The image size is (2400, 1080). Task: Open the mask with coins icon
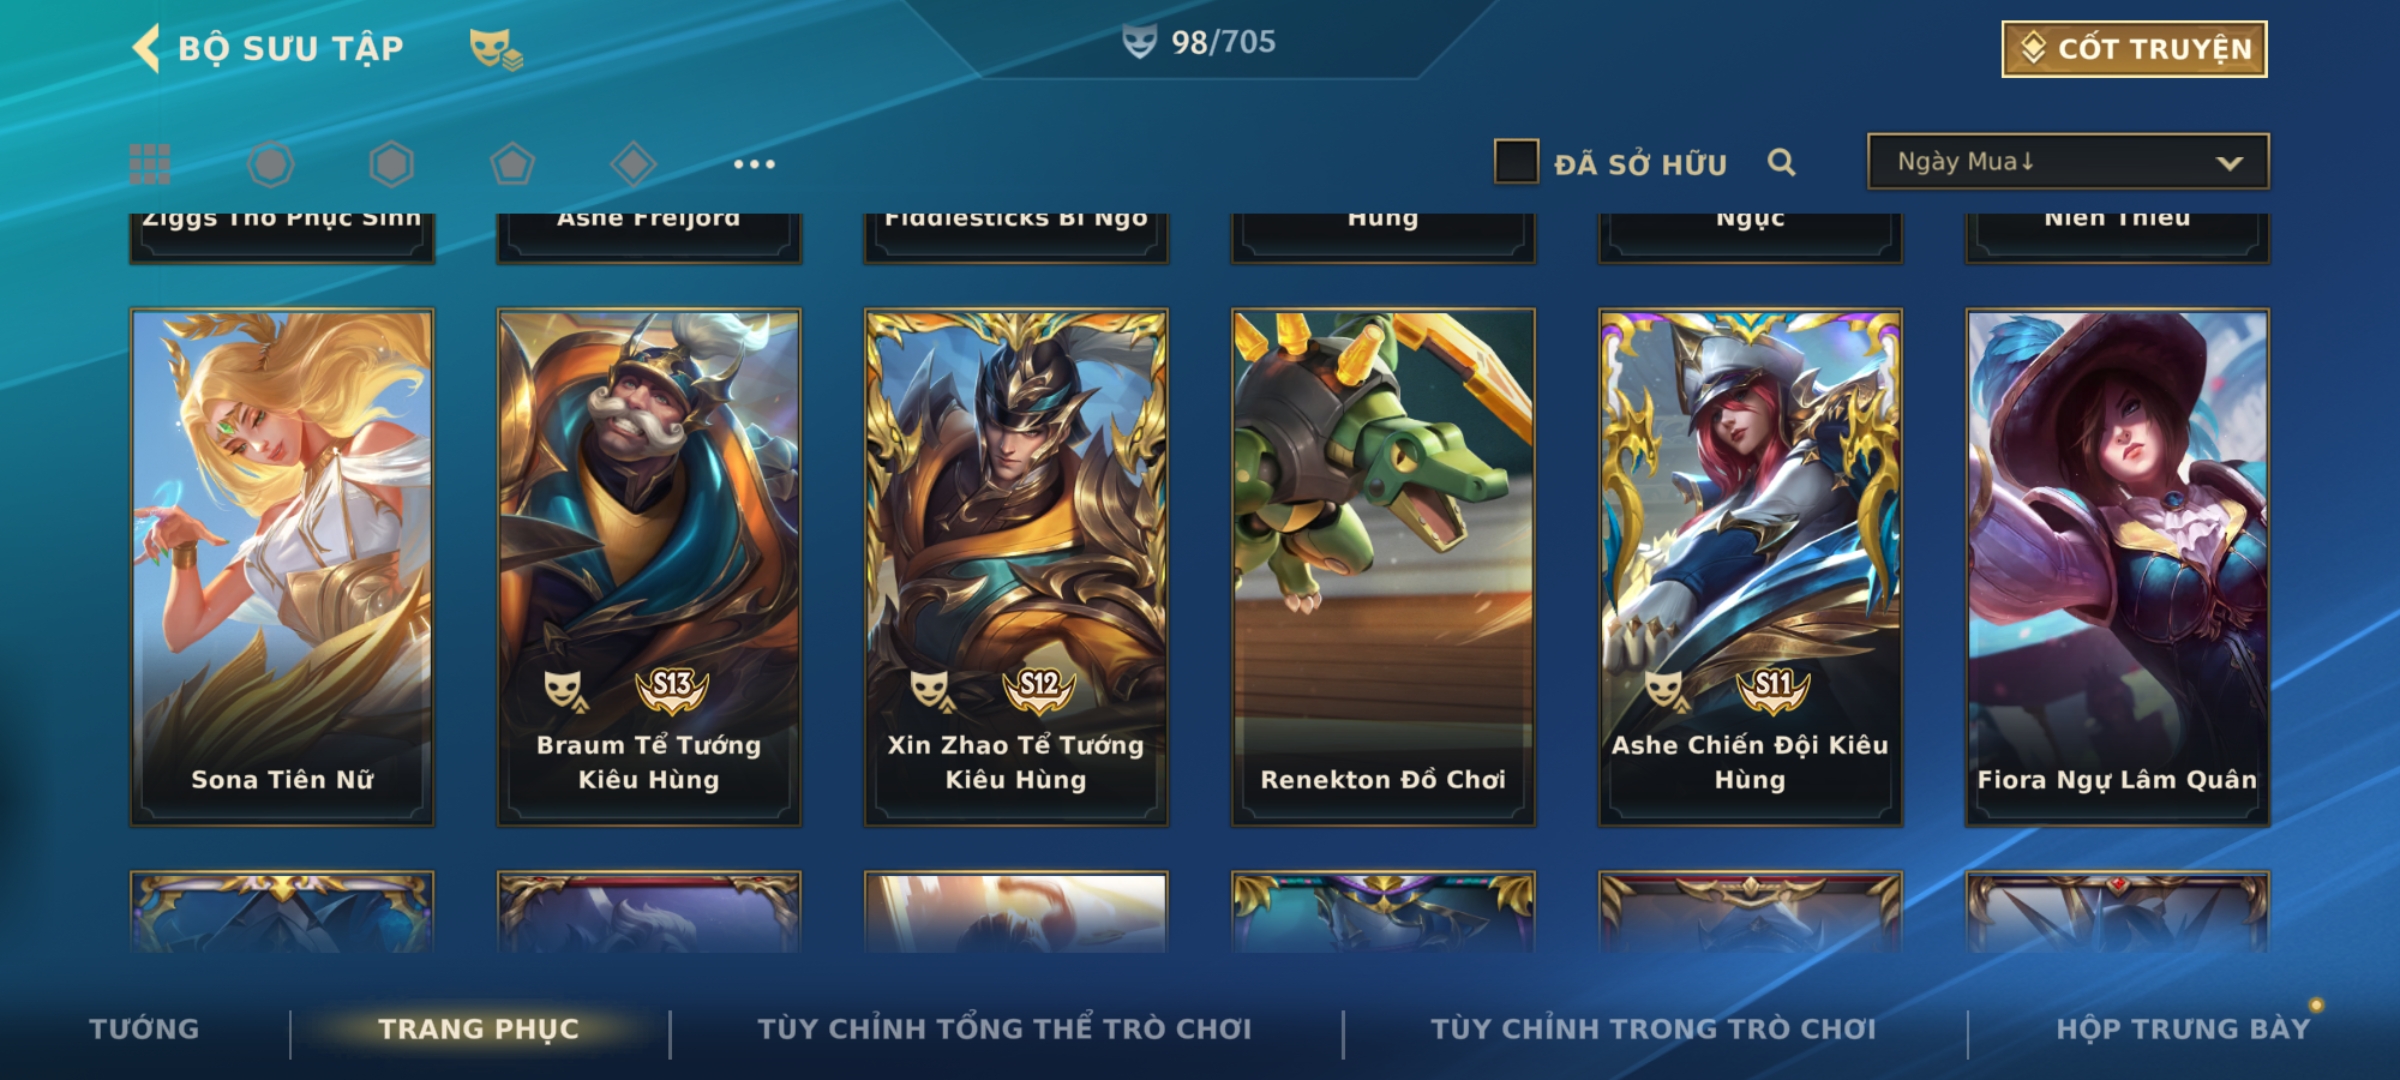click(496, 49)
